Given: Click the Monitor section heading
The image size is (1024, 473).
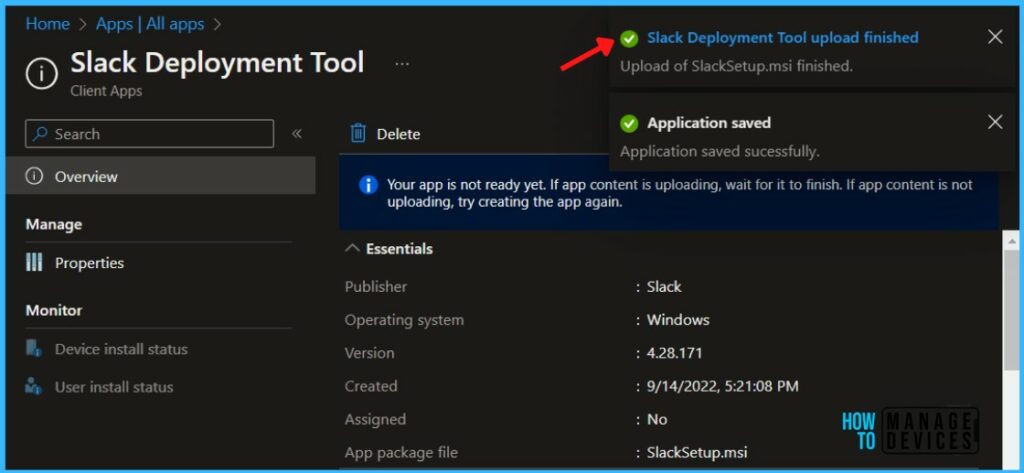Looking at the screenshot, I should click(x=54, y=310).
